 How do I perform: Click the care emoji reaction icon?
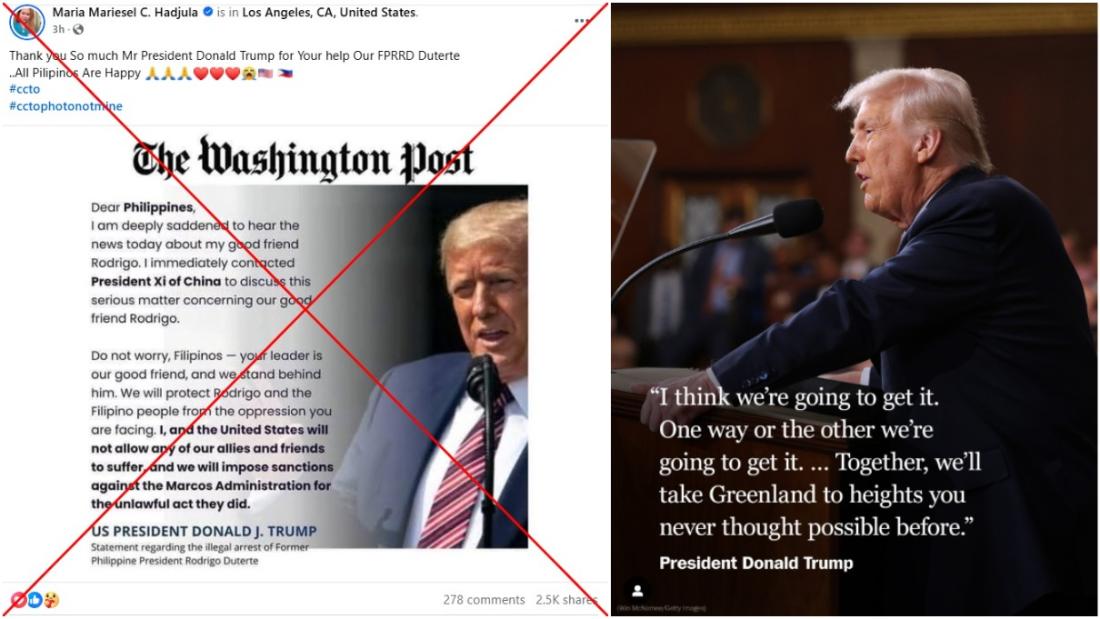[51, 600]
